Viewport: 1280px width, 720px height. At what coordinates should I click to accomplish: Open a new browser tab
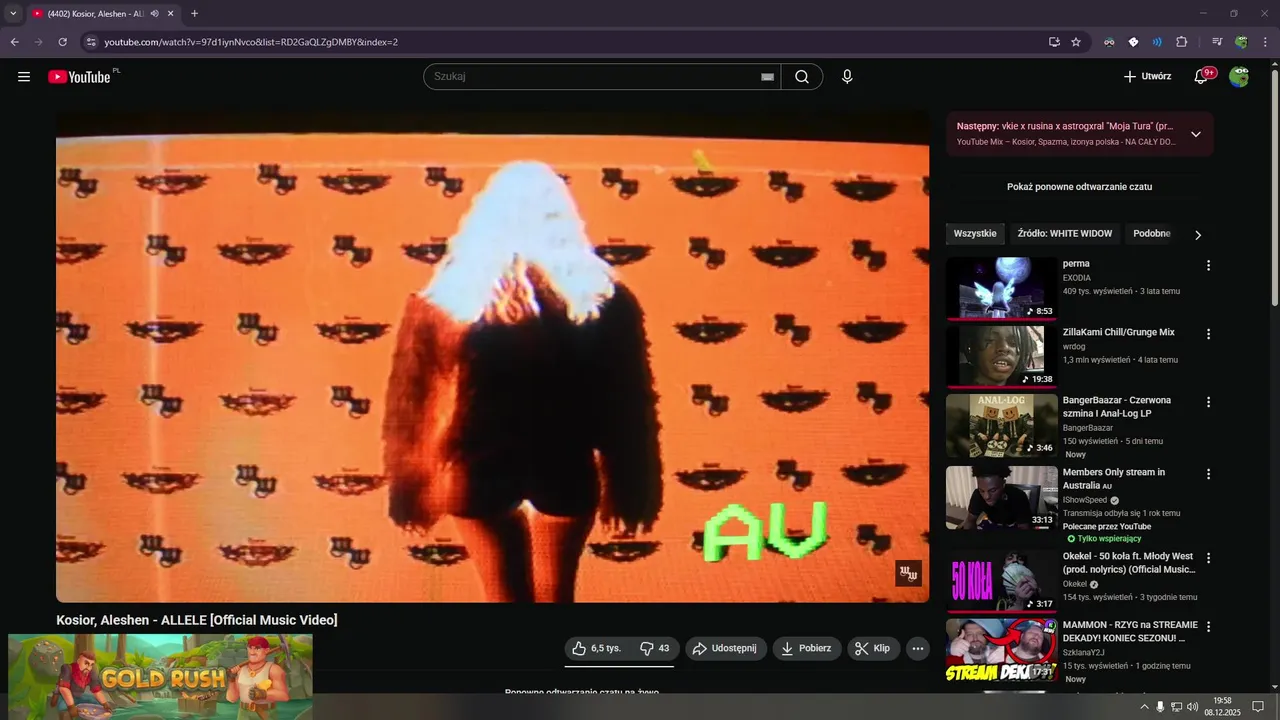click(x=194, y=14)
